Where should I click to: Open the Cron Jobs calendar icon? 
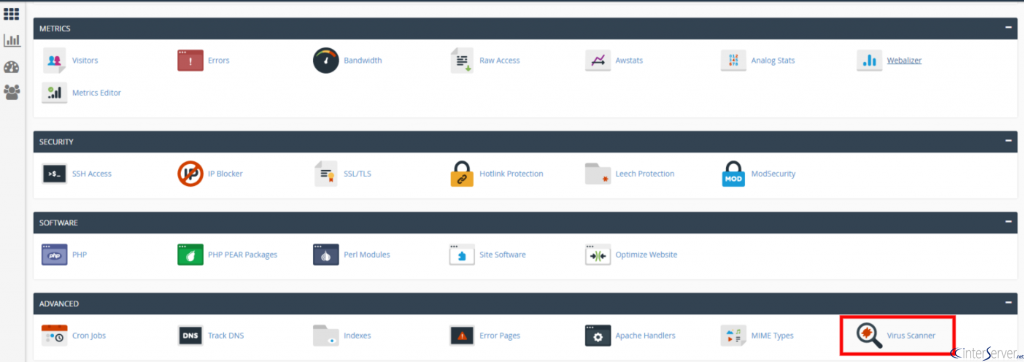pos(54,335)
